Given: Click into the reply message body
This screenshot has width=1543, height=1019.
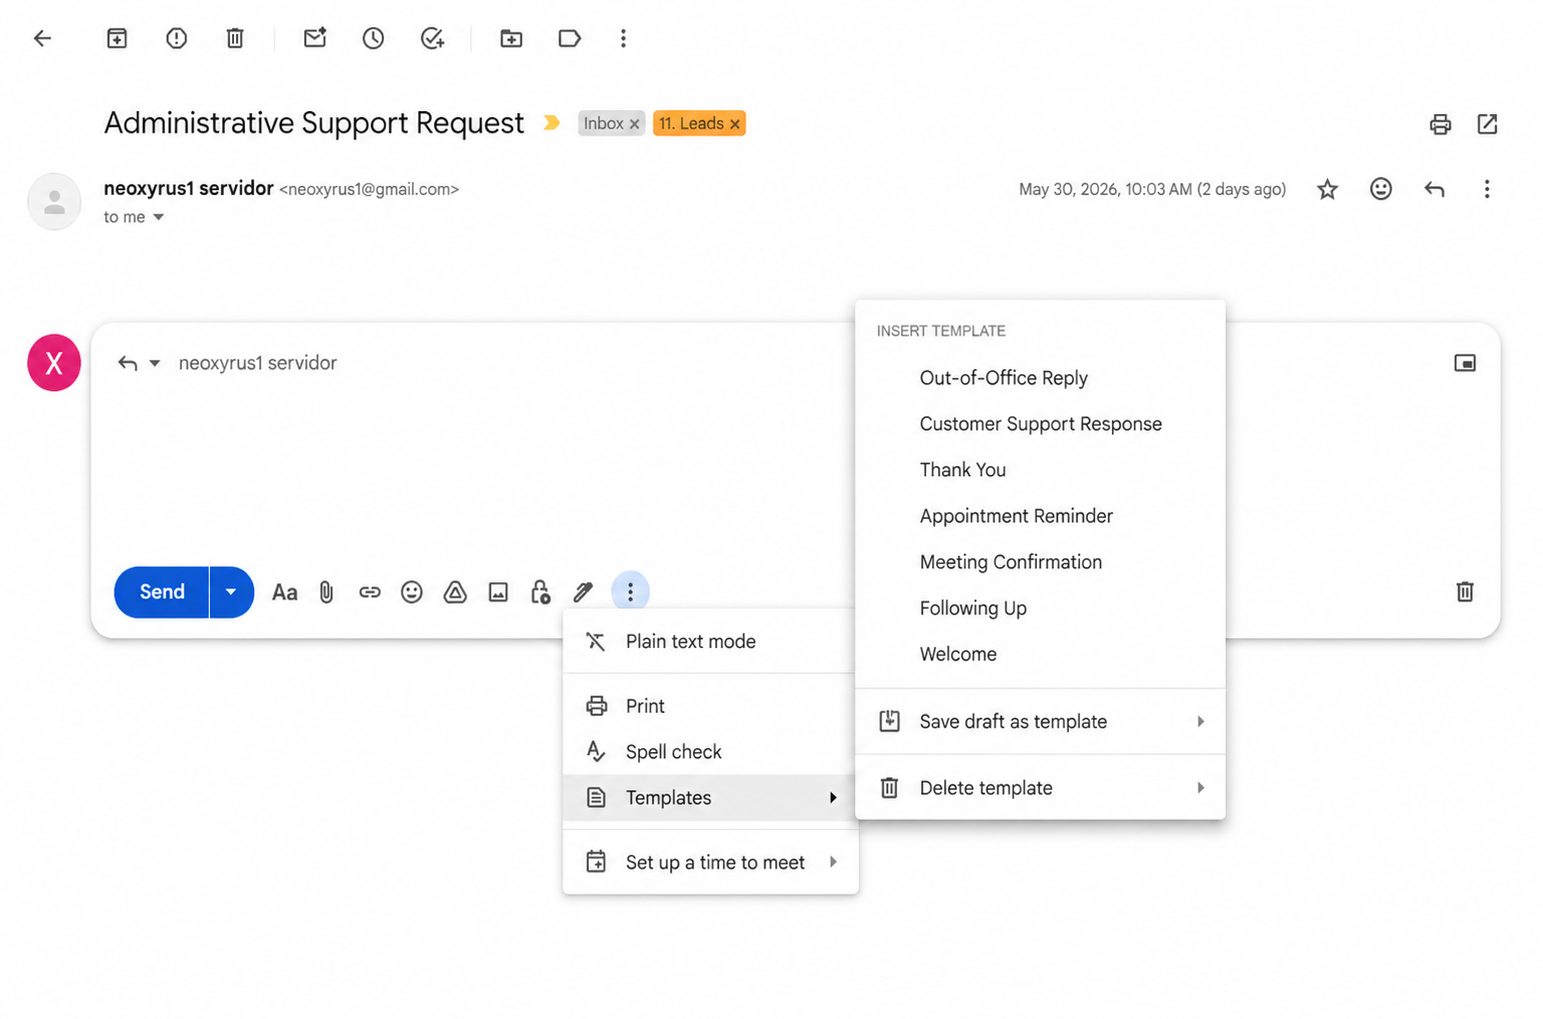Looking at the screenshot, I should [480, 470].
